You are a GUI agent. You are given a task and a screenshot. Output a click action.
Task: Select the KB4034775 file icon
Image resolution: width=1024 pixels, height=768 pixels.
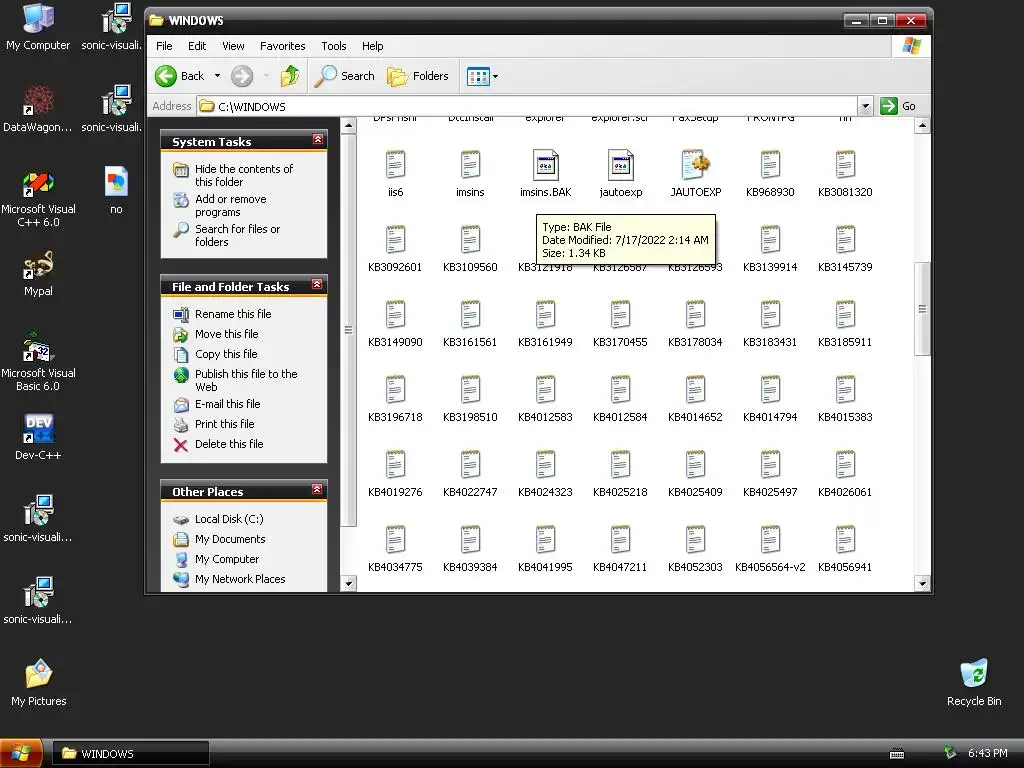tap(395, 541)
